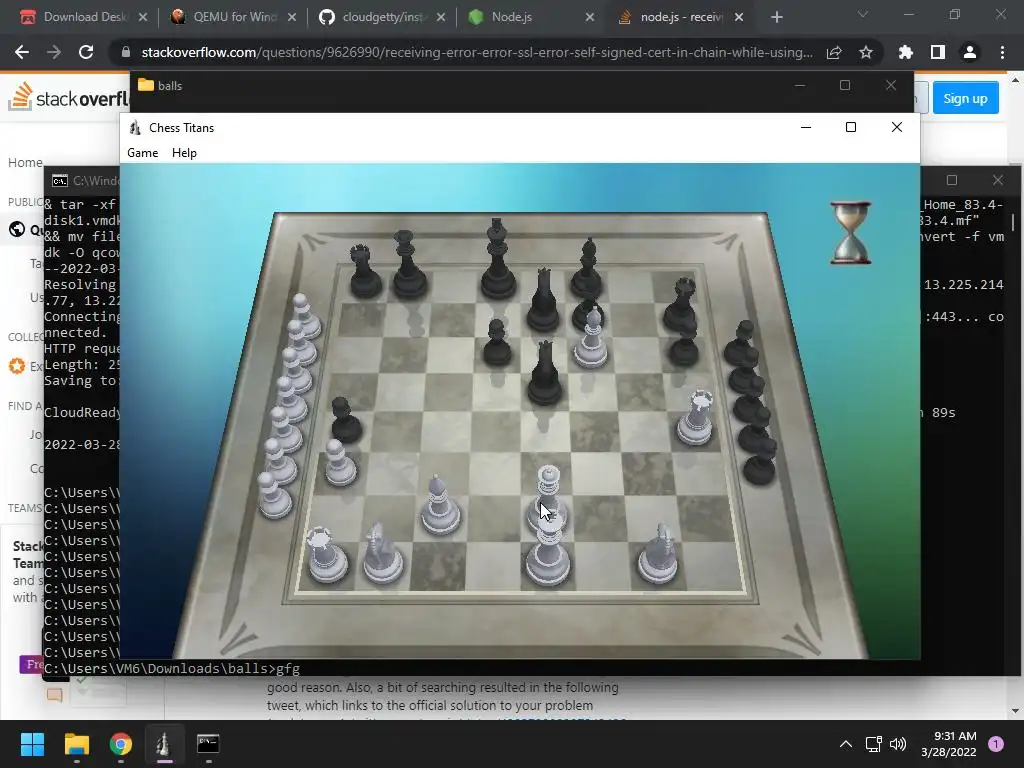Click Chess Titans taskbar icon

pos(165,744)
